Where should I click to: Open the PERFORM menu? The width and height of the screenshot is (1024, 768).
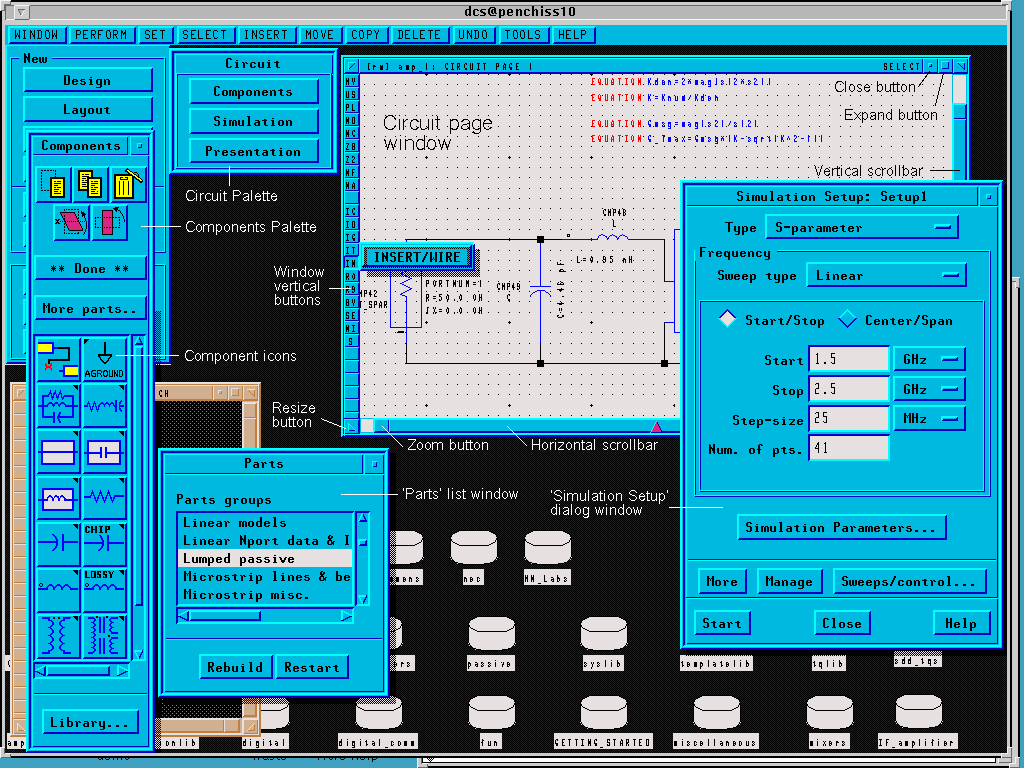pos(101,35)
